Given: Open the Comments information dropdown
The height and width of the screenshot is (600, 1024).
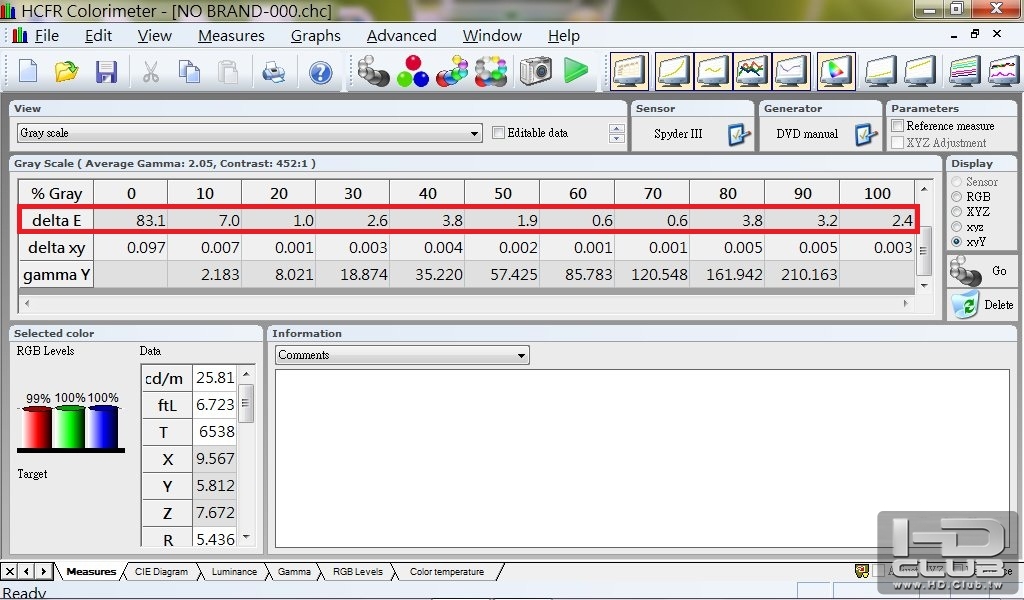Looking at the screenshot, I should coord(402,355).
